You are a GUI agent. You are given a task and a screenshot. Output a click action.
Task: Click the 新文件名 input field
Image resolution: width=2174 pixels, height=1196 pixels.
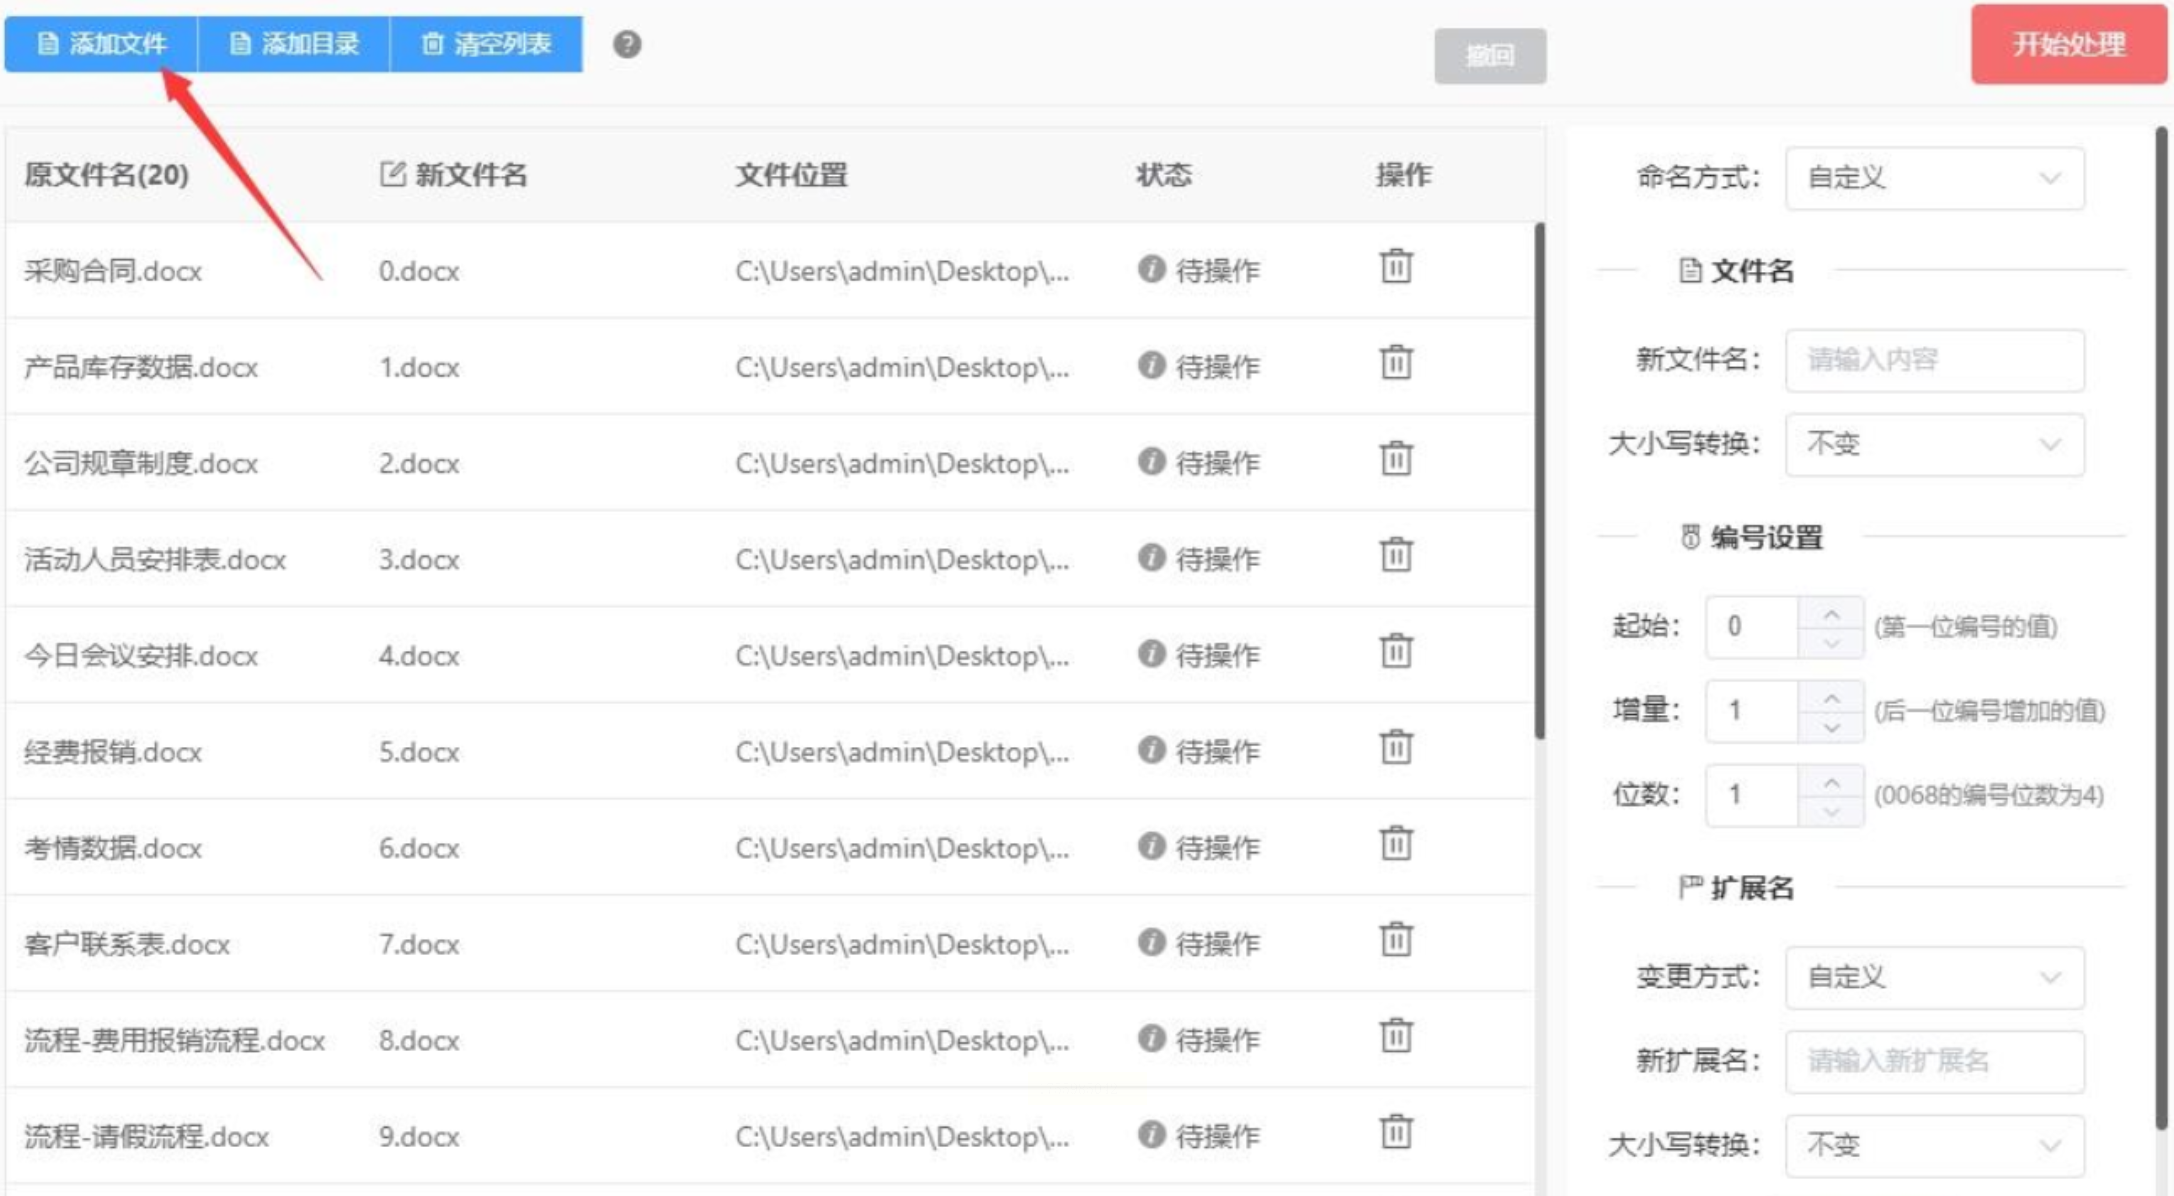point(1935,360)
